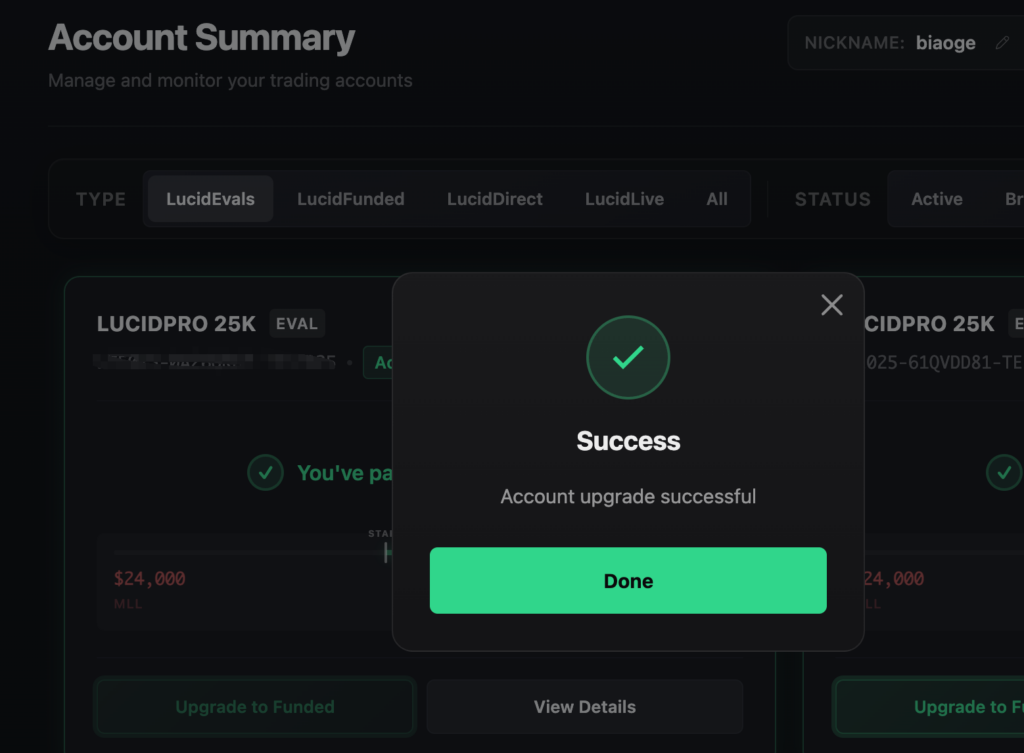Select the LucidEvals type filter
1024x753 pixels.
[x=210, y=199]
